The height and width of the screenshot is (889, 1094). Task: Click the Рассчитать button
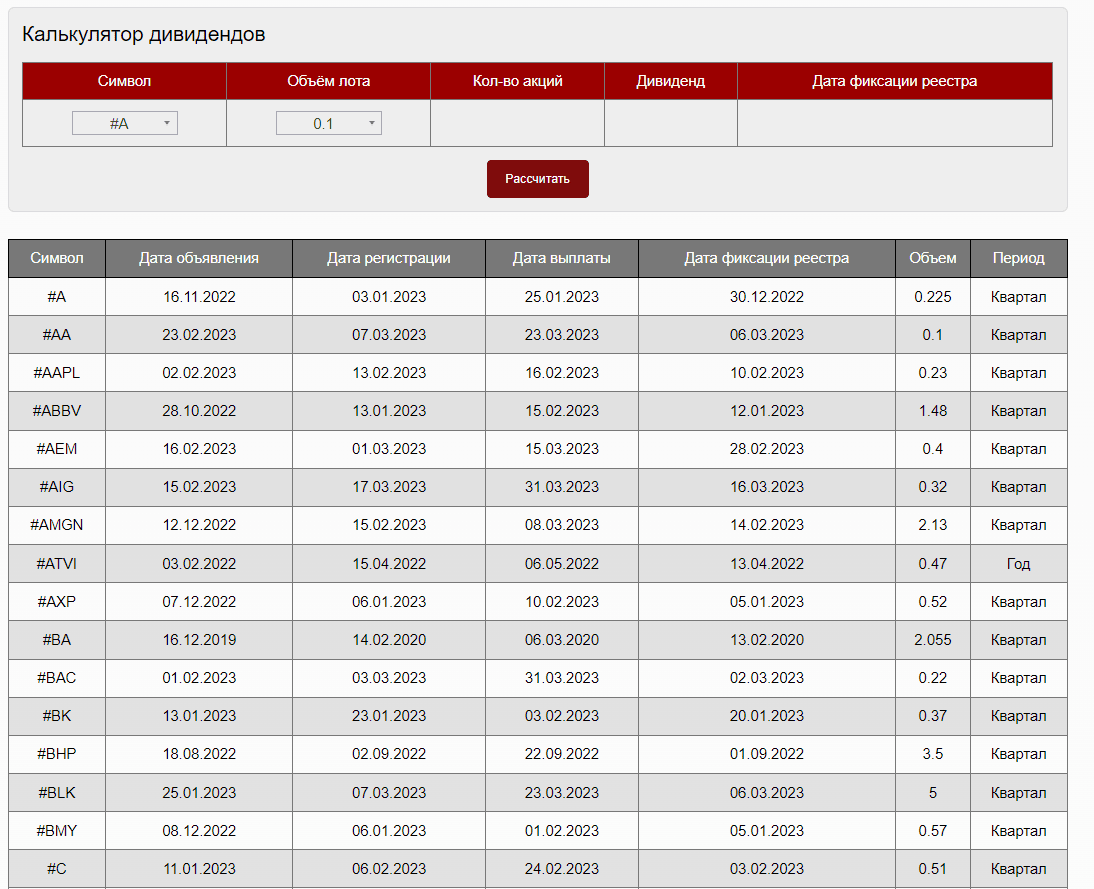537,179
